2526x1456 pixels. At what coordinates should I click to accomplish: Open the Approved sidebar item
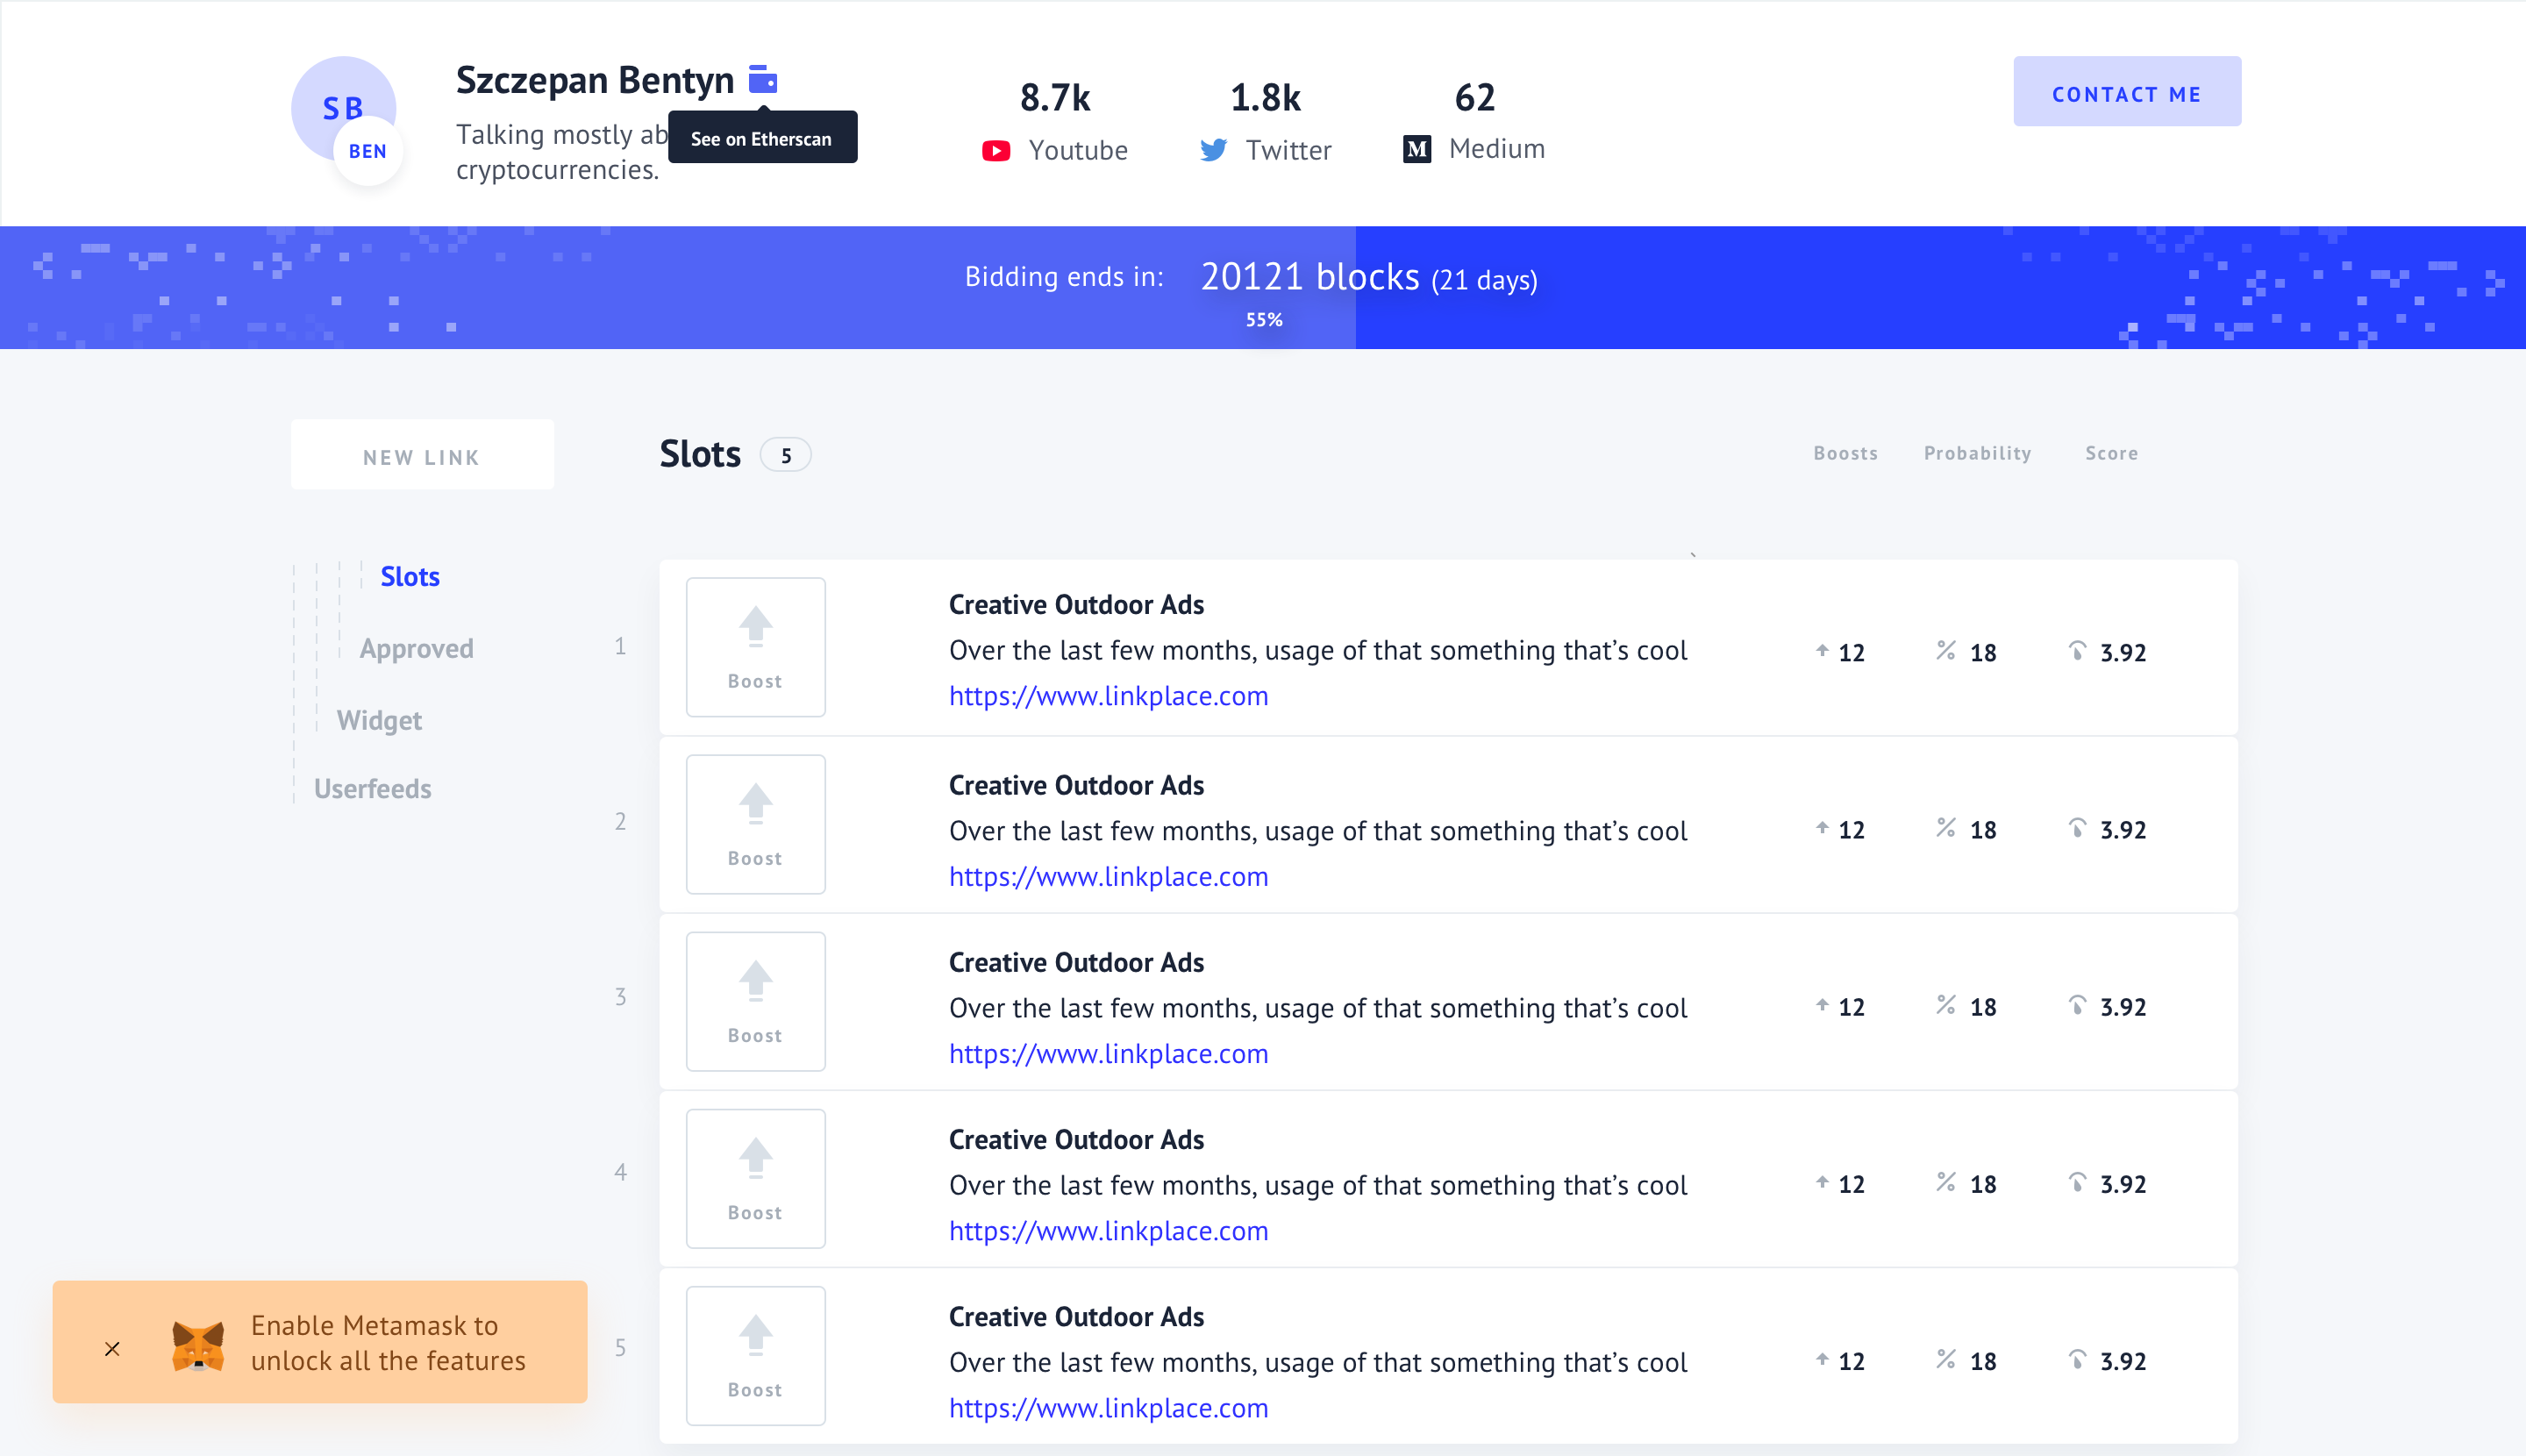pyautogui.click(x=416, y=649)
